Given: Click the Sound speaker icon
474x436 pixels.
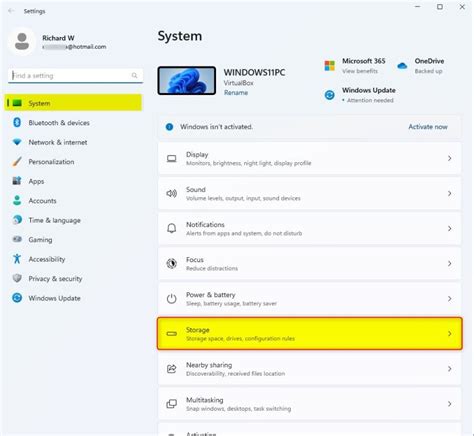Looking at the screenshot, I should point(172,193).
